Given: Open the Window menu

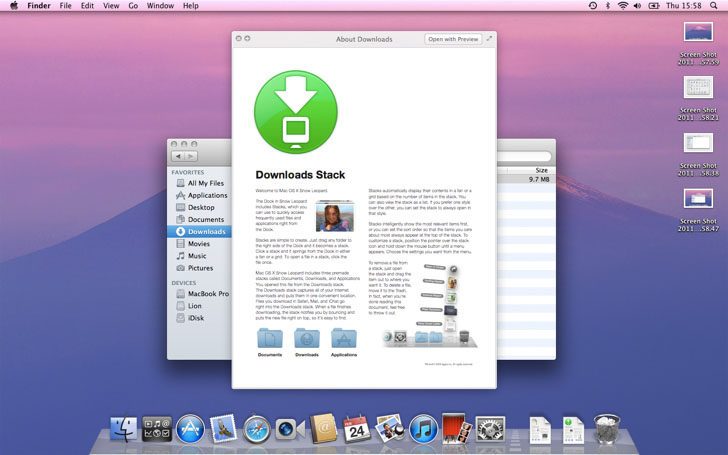Looking at the screenshot, I should pyautogui.click(x=160, y=6).
